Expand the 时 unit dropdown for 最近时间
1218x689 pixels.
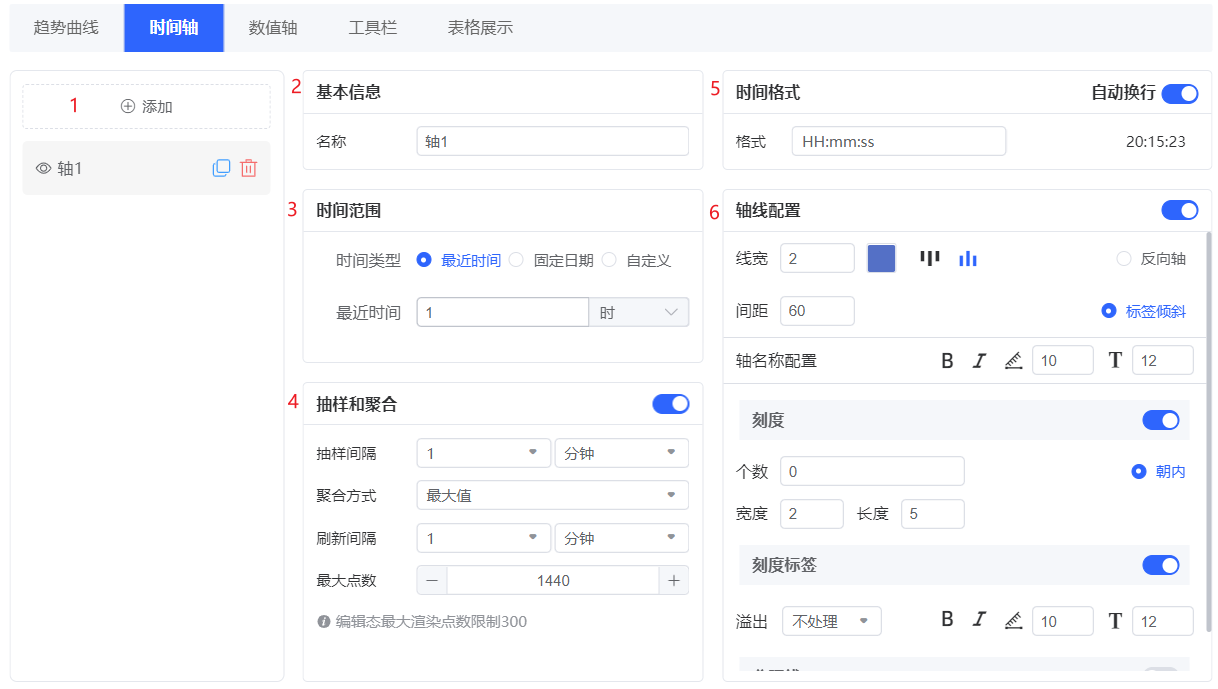coord(639,313)
